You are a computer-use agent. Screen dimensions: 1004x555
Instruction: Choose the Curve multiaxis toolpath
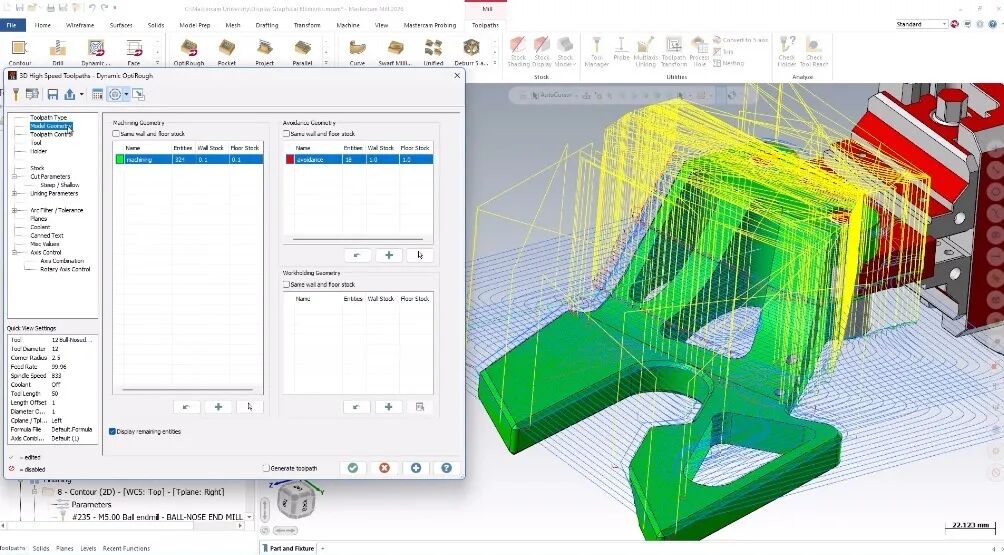[357, 52]
